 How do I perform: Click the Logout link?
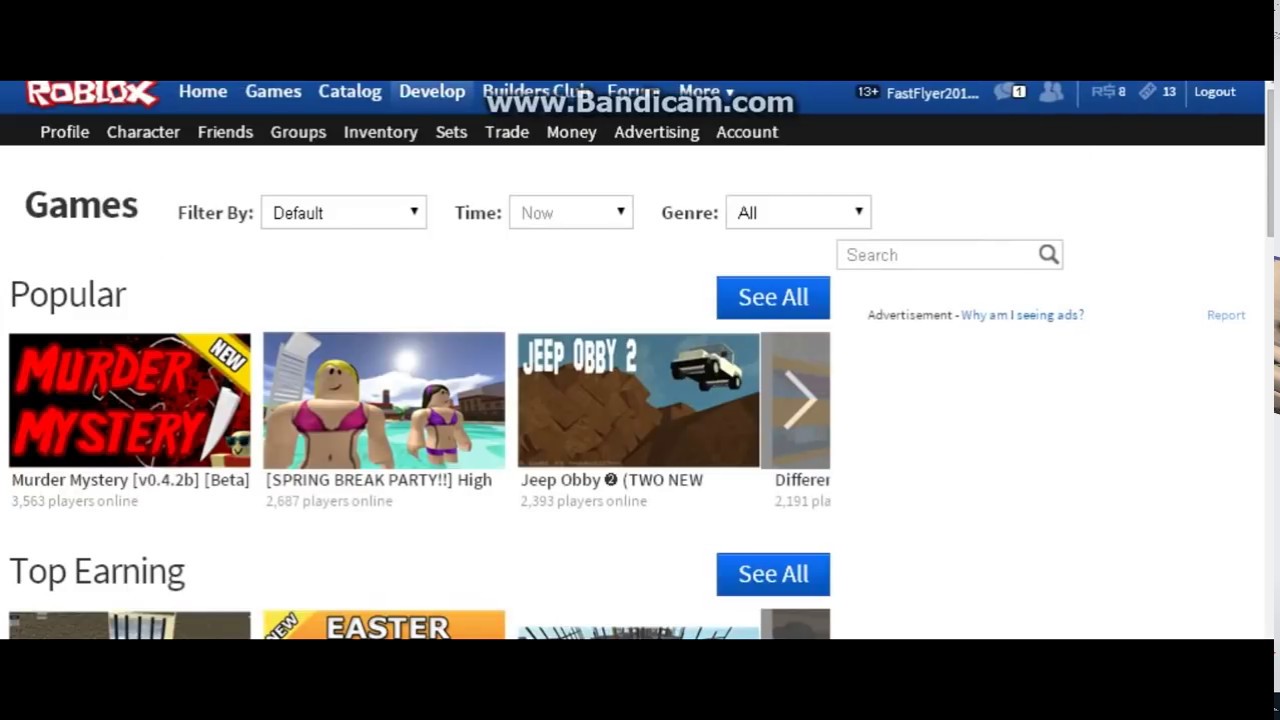click(x=1215, y=92)
